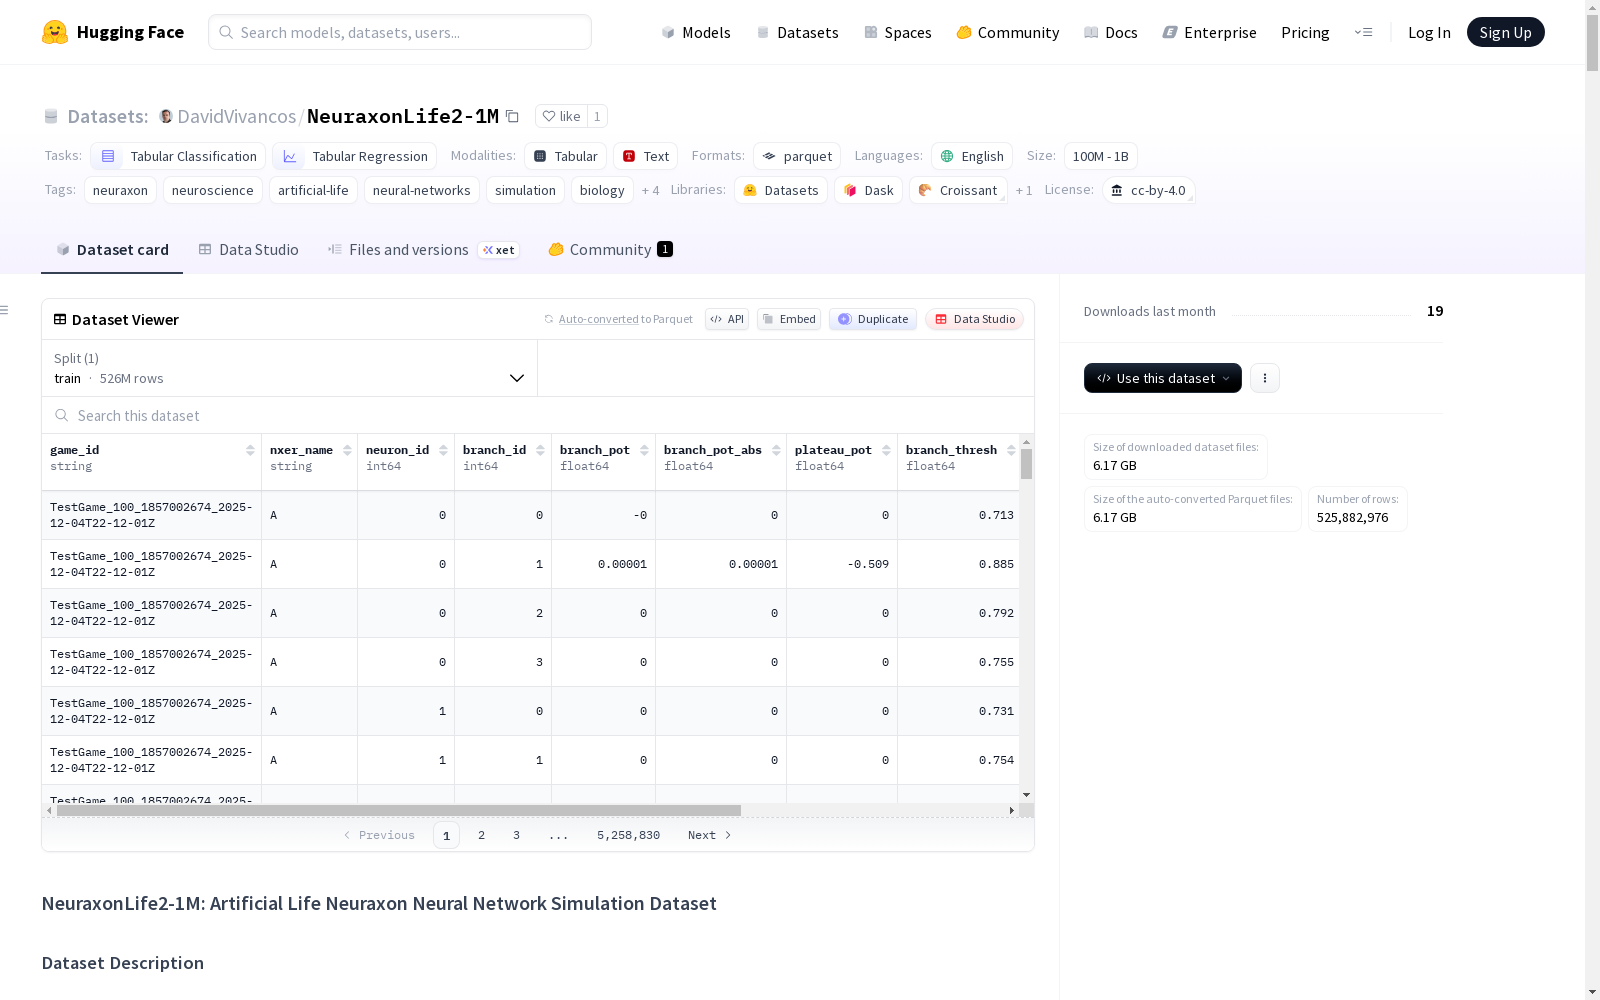Sort by branch_pot_abs column arrows
Screen dimensions: 1600x1000
coord(776,450)
